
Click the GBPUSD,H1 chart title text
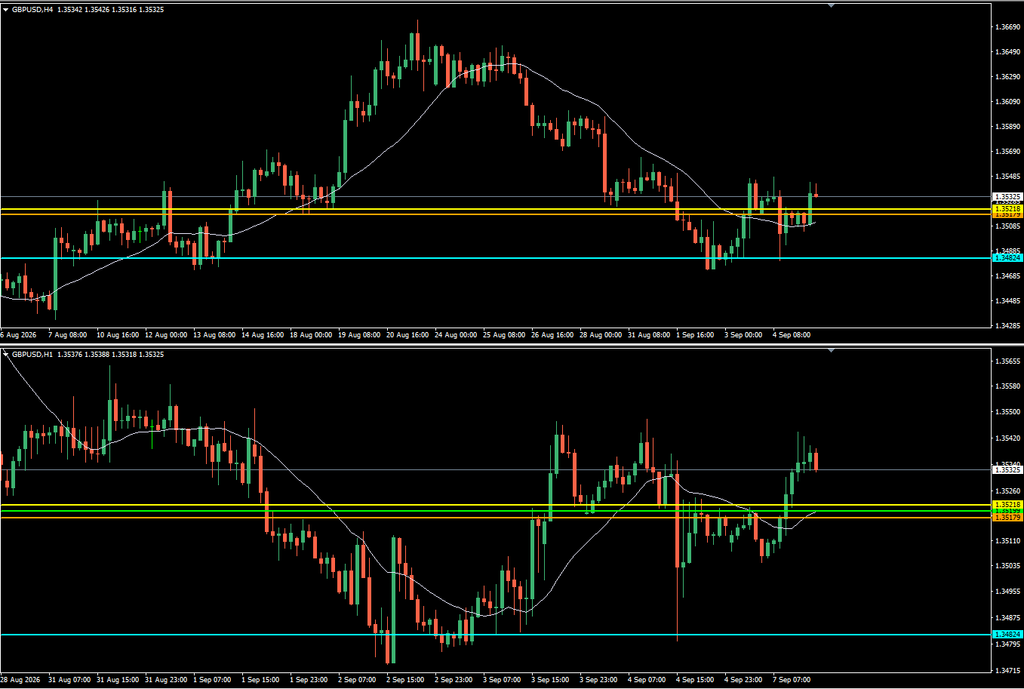pyautogui.click(x=33, y=355)
